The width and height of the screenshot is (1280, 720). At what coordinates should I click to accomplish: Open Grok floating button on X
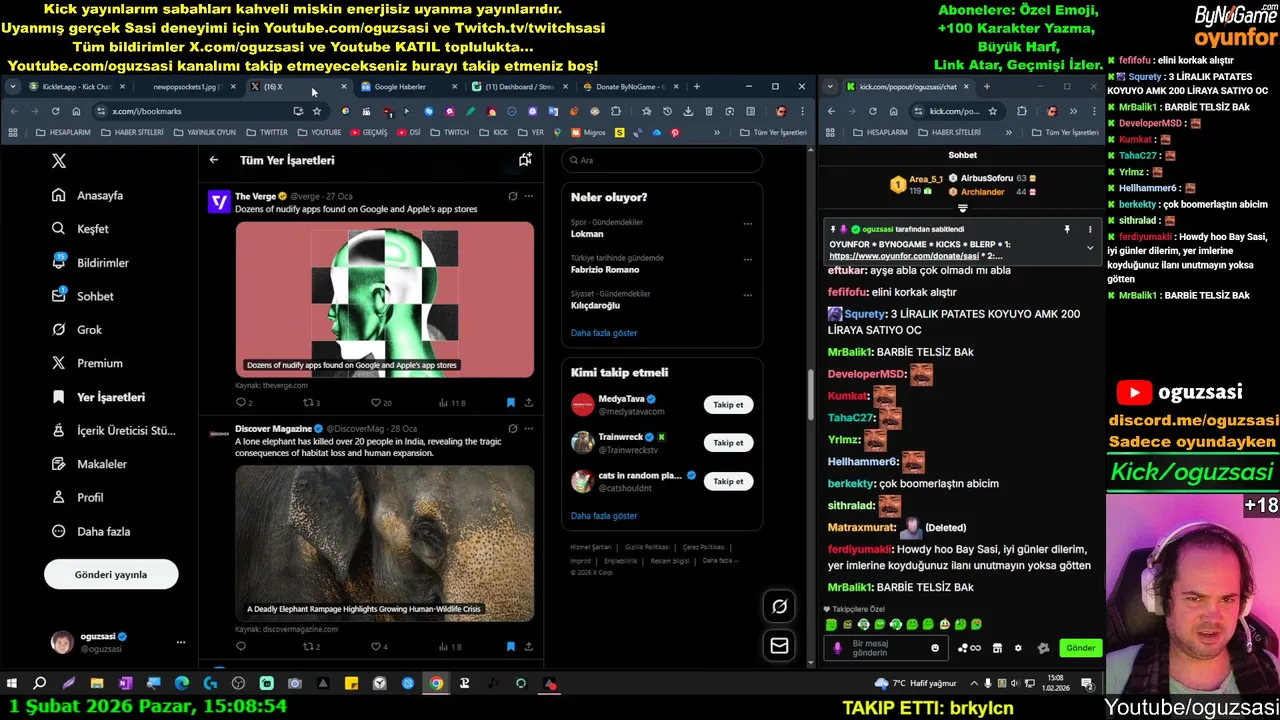coord(779,606)
